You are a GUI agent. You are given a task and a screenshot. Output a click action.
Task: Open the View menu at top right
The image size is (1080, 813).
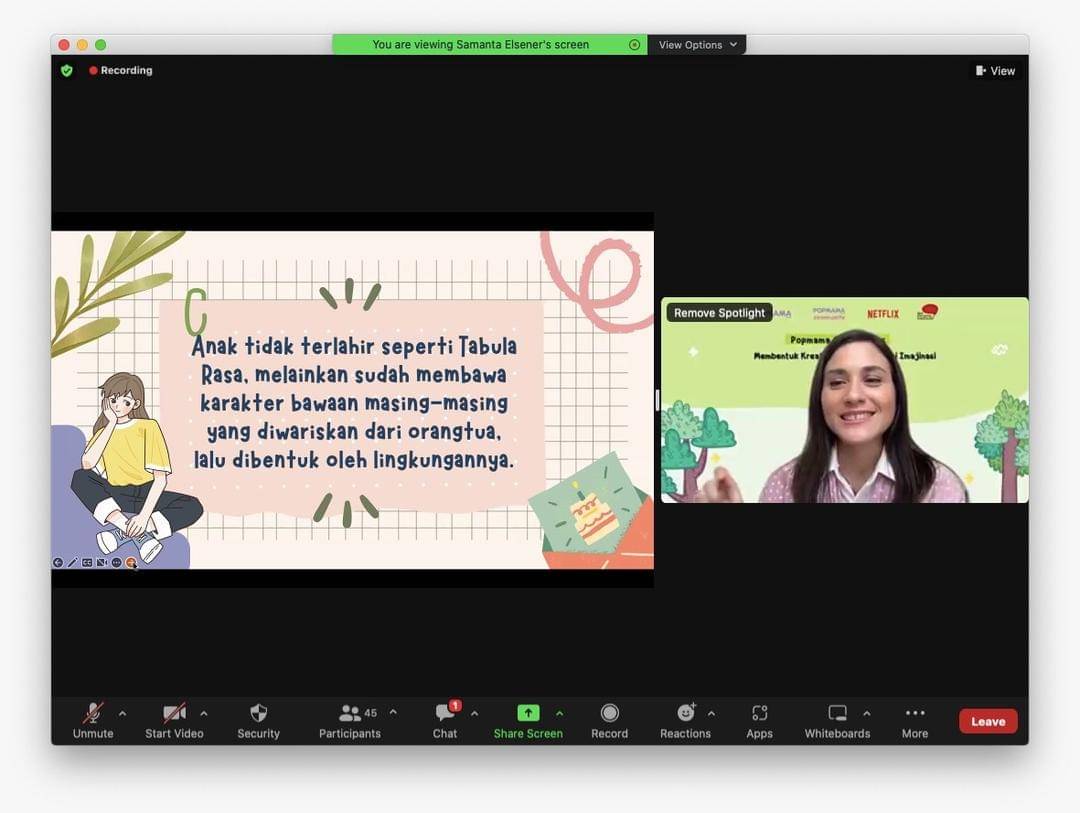click(995, 70)
